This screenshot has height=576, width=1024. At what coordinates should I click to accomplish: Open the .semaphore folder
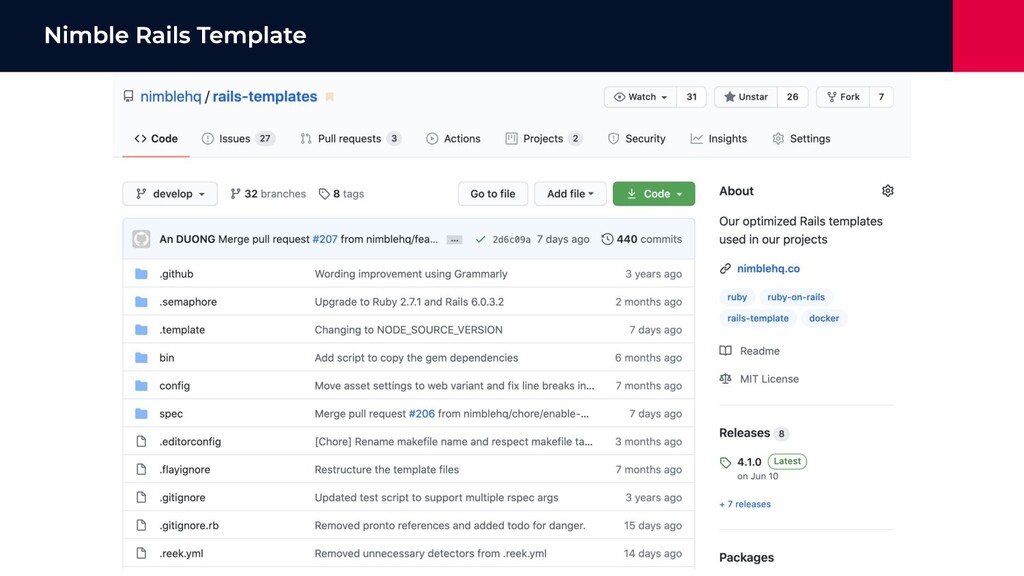(x=188, y=302)
